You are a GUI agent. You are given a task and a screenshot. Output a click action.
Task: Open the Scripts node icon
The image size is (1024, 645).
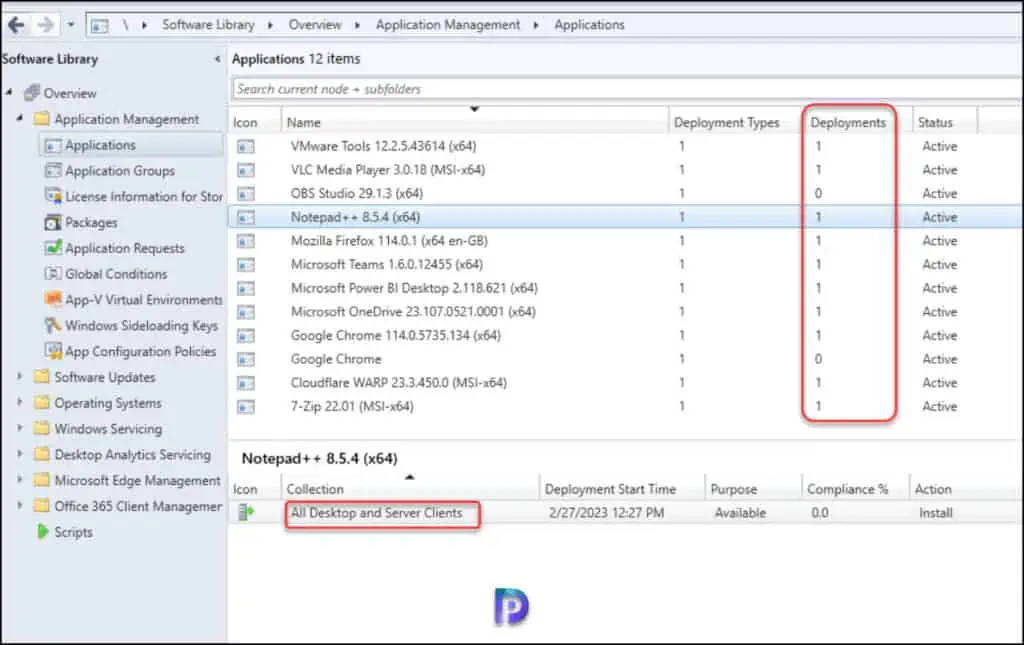pos(42,532)
